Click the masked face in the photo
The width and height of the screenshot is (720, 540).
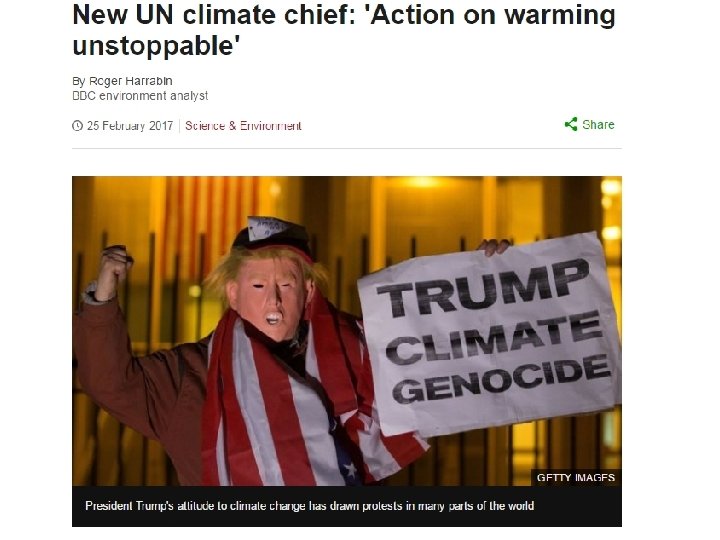pyautogui.click(x=271, y=296)
